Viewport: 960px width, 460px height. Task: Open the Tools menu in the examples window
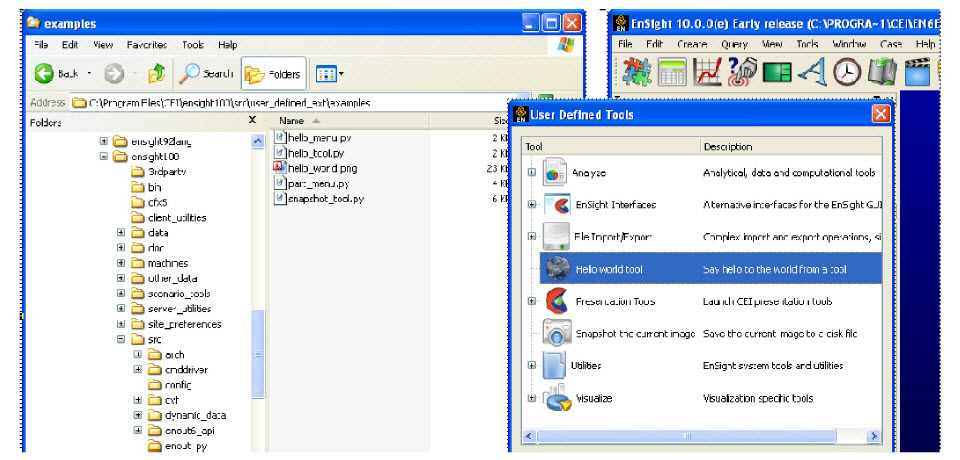(x=193, y=45)
